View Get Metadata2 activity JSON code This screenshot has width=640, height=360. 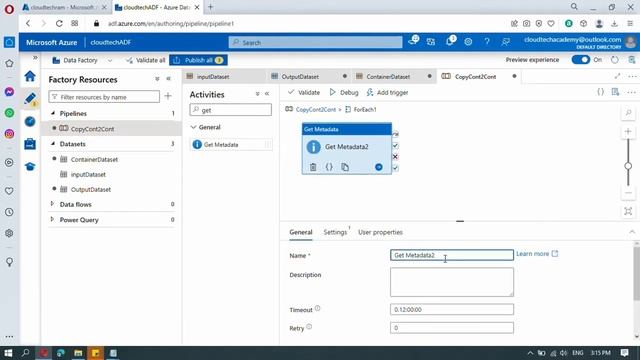329,167
